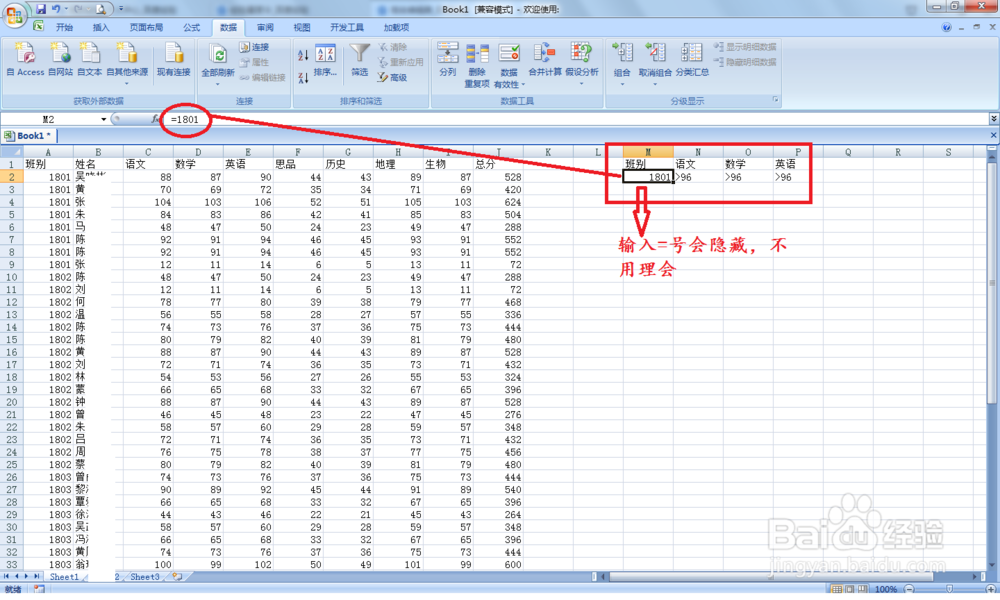The width and height of the screenshot is (1000, 600).
Task: Go to last sheet navigation arrow
Action: coord(36,576)
